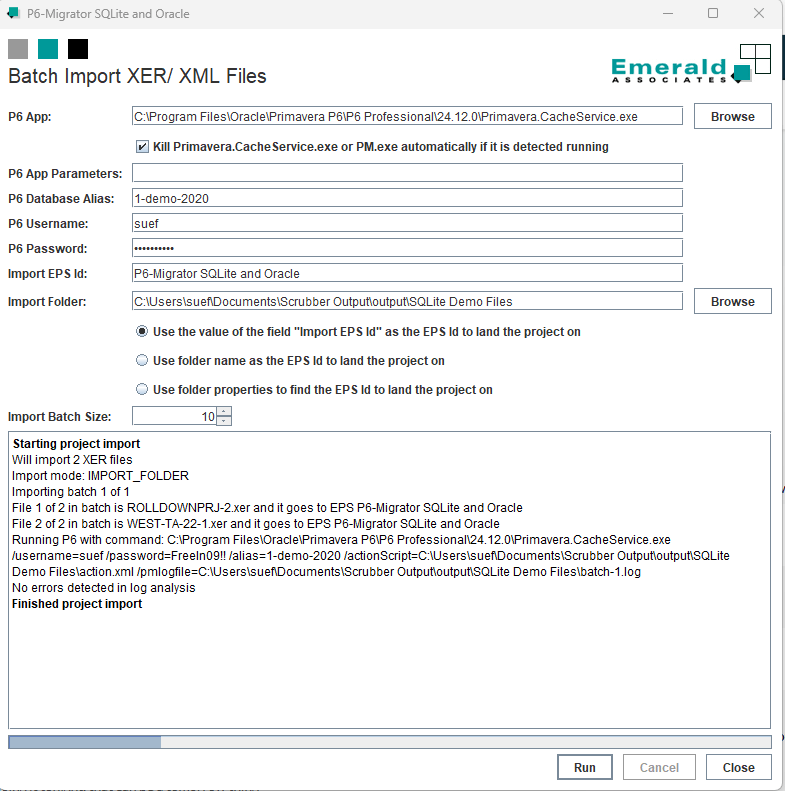Increase Import Batch Size with up arrow
This screenshot has height=791, width=785.
click(x=224, y=412)
